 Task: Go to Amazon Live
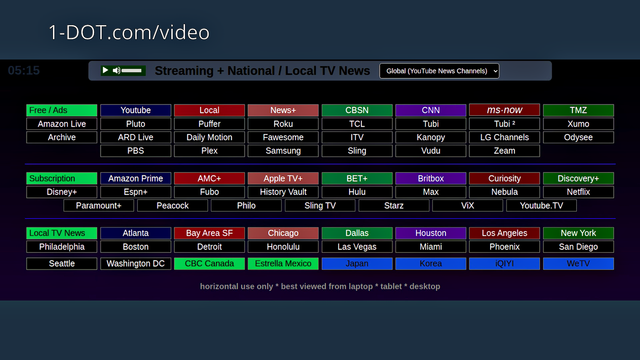point(62,124)
